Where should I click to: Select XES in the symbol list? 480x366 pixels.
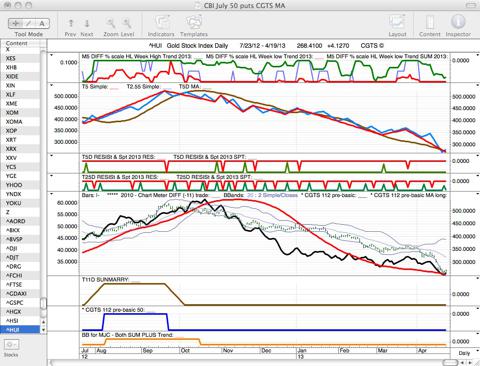coord(21,58)
